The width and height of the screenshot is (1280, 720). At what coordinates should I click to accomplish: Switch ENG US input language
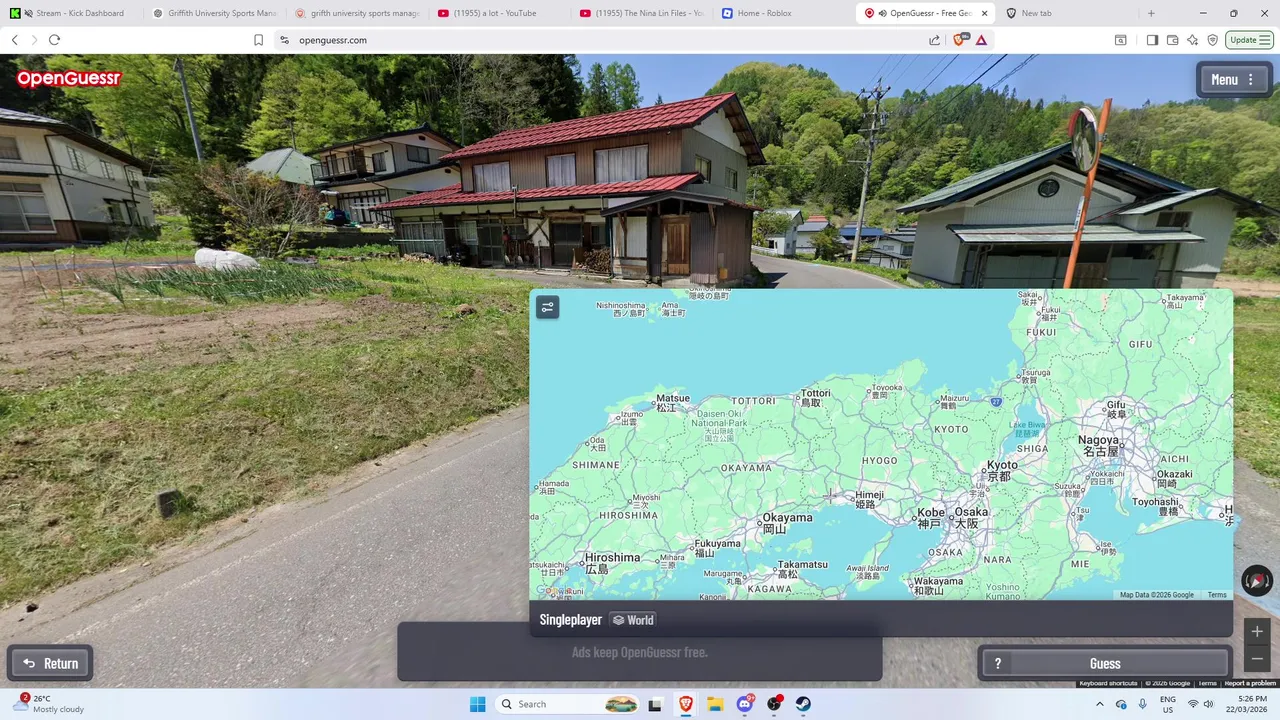tap(1168, 704)
